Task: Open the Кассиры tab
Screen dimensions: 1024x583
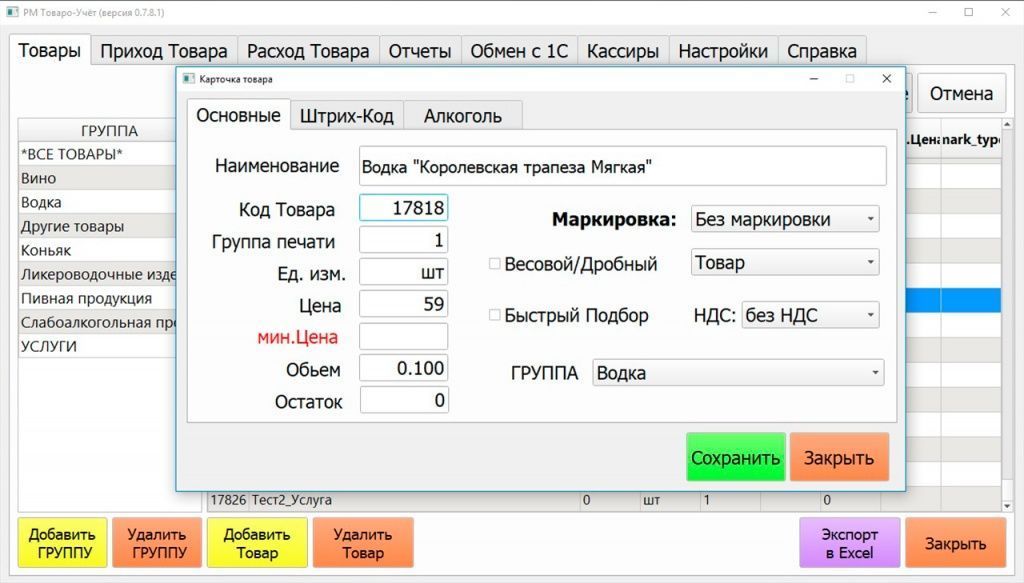Action: (623, 51)
